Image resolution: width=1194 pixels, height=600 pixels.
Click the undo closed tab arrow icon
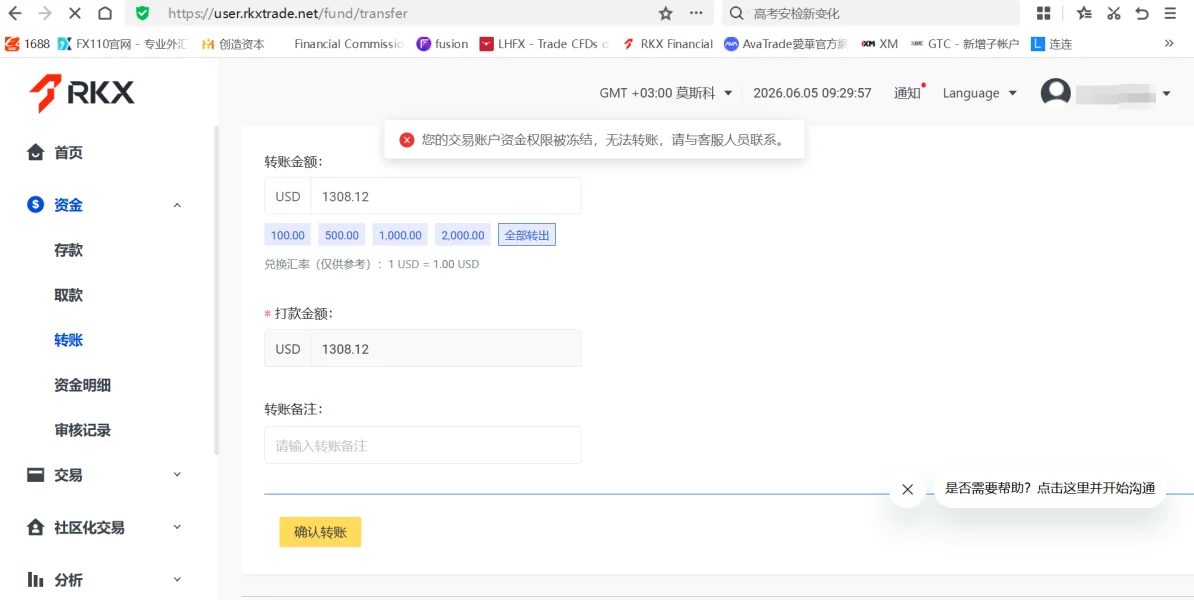click(1141, 13)
